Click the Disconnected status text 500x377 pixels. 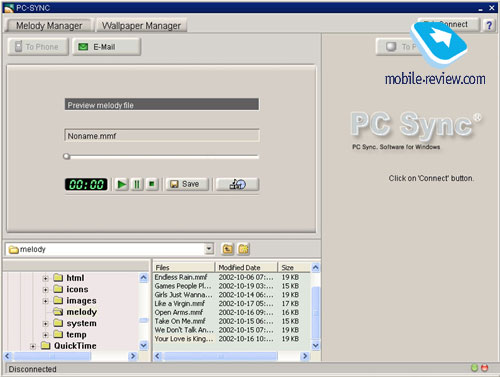tap(32, 369)
